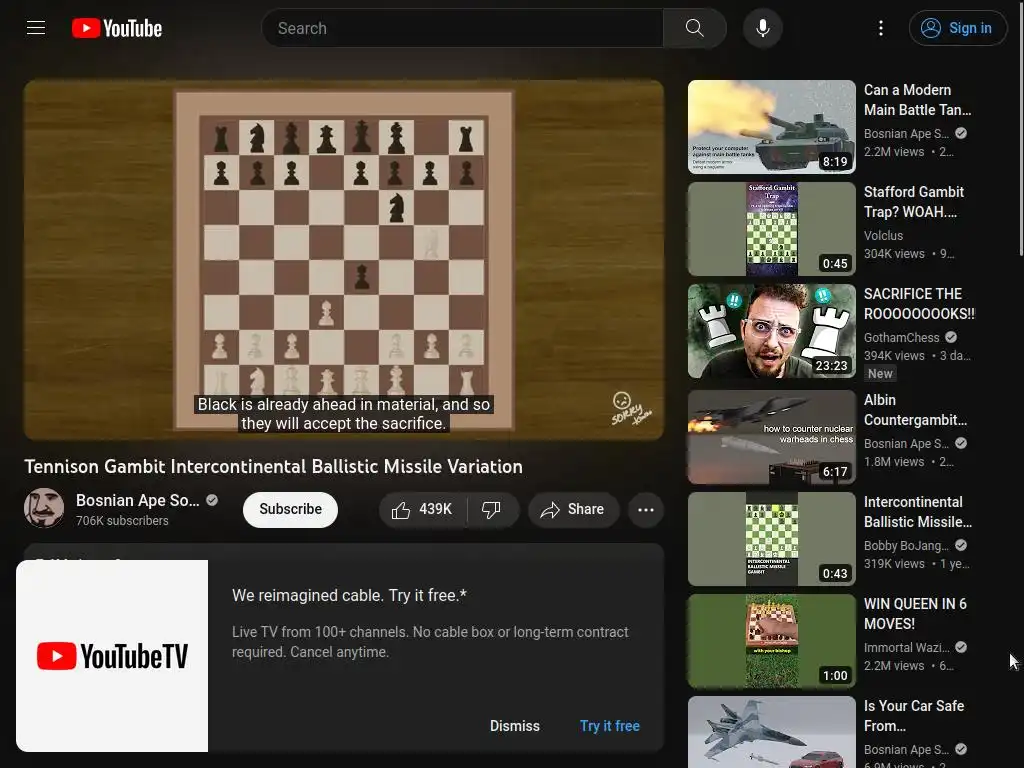Open Albin Countergambit video thumbnail
The height and width of the screenshot is (768, 1024).
click(x=771, y=437)
